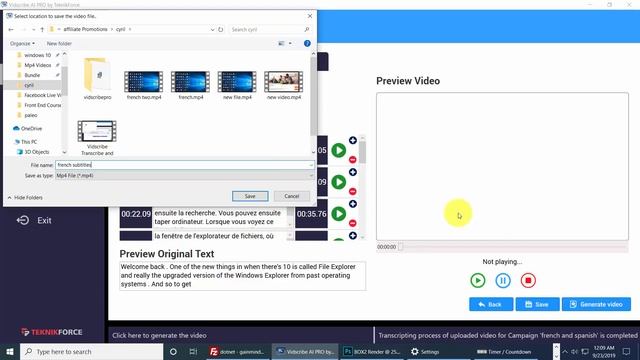640x360 pixels.
Task: Expand the address bar previous locations dropdown
Action: 212,29
